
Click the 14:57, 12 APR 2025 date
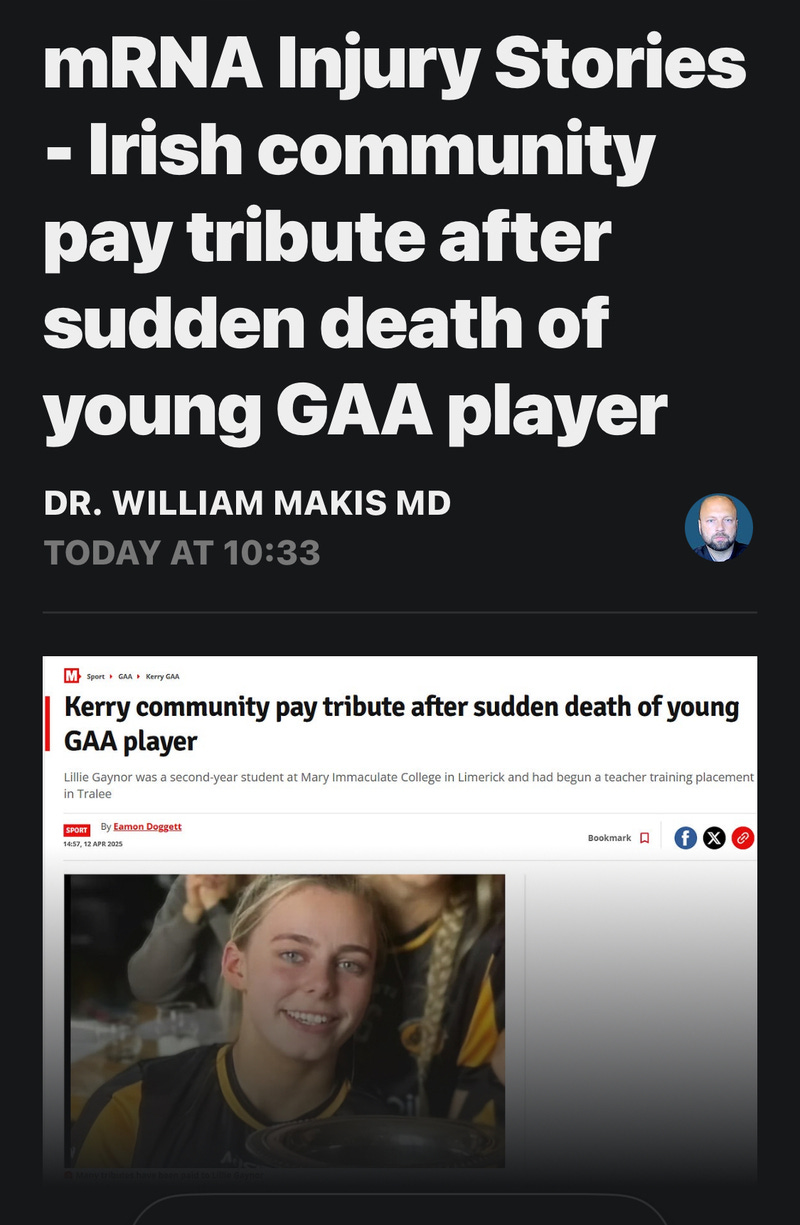tap(93, 845)
